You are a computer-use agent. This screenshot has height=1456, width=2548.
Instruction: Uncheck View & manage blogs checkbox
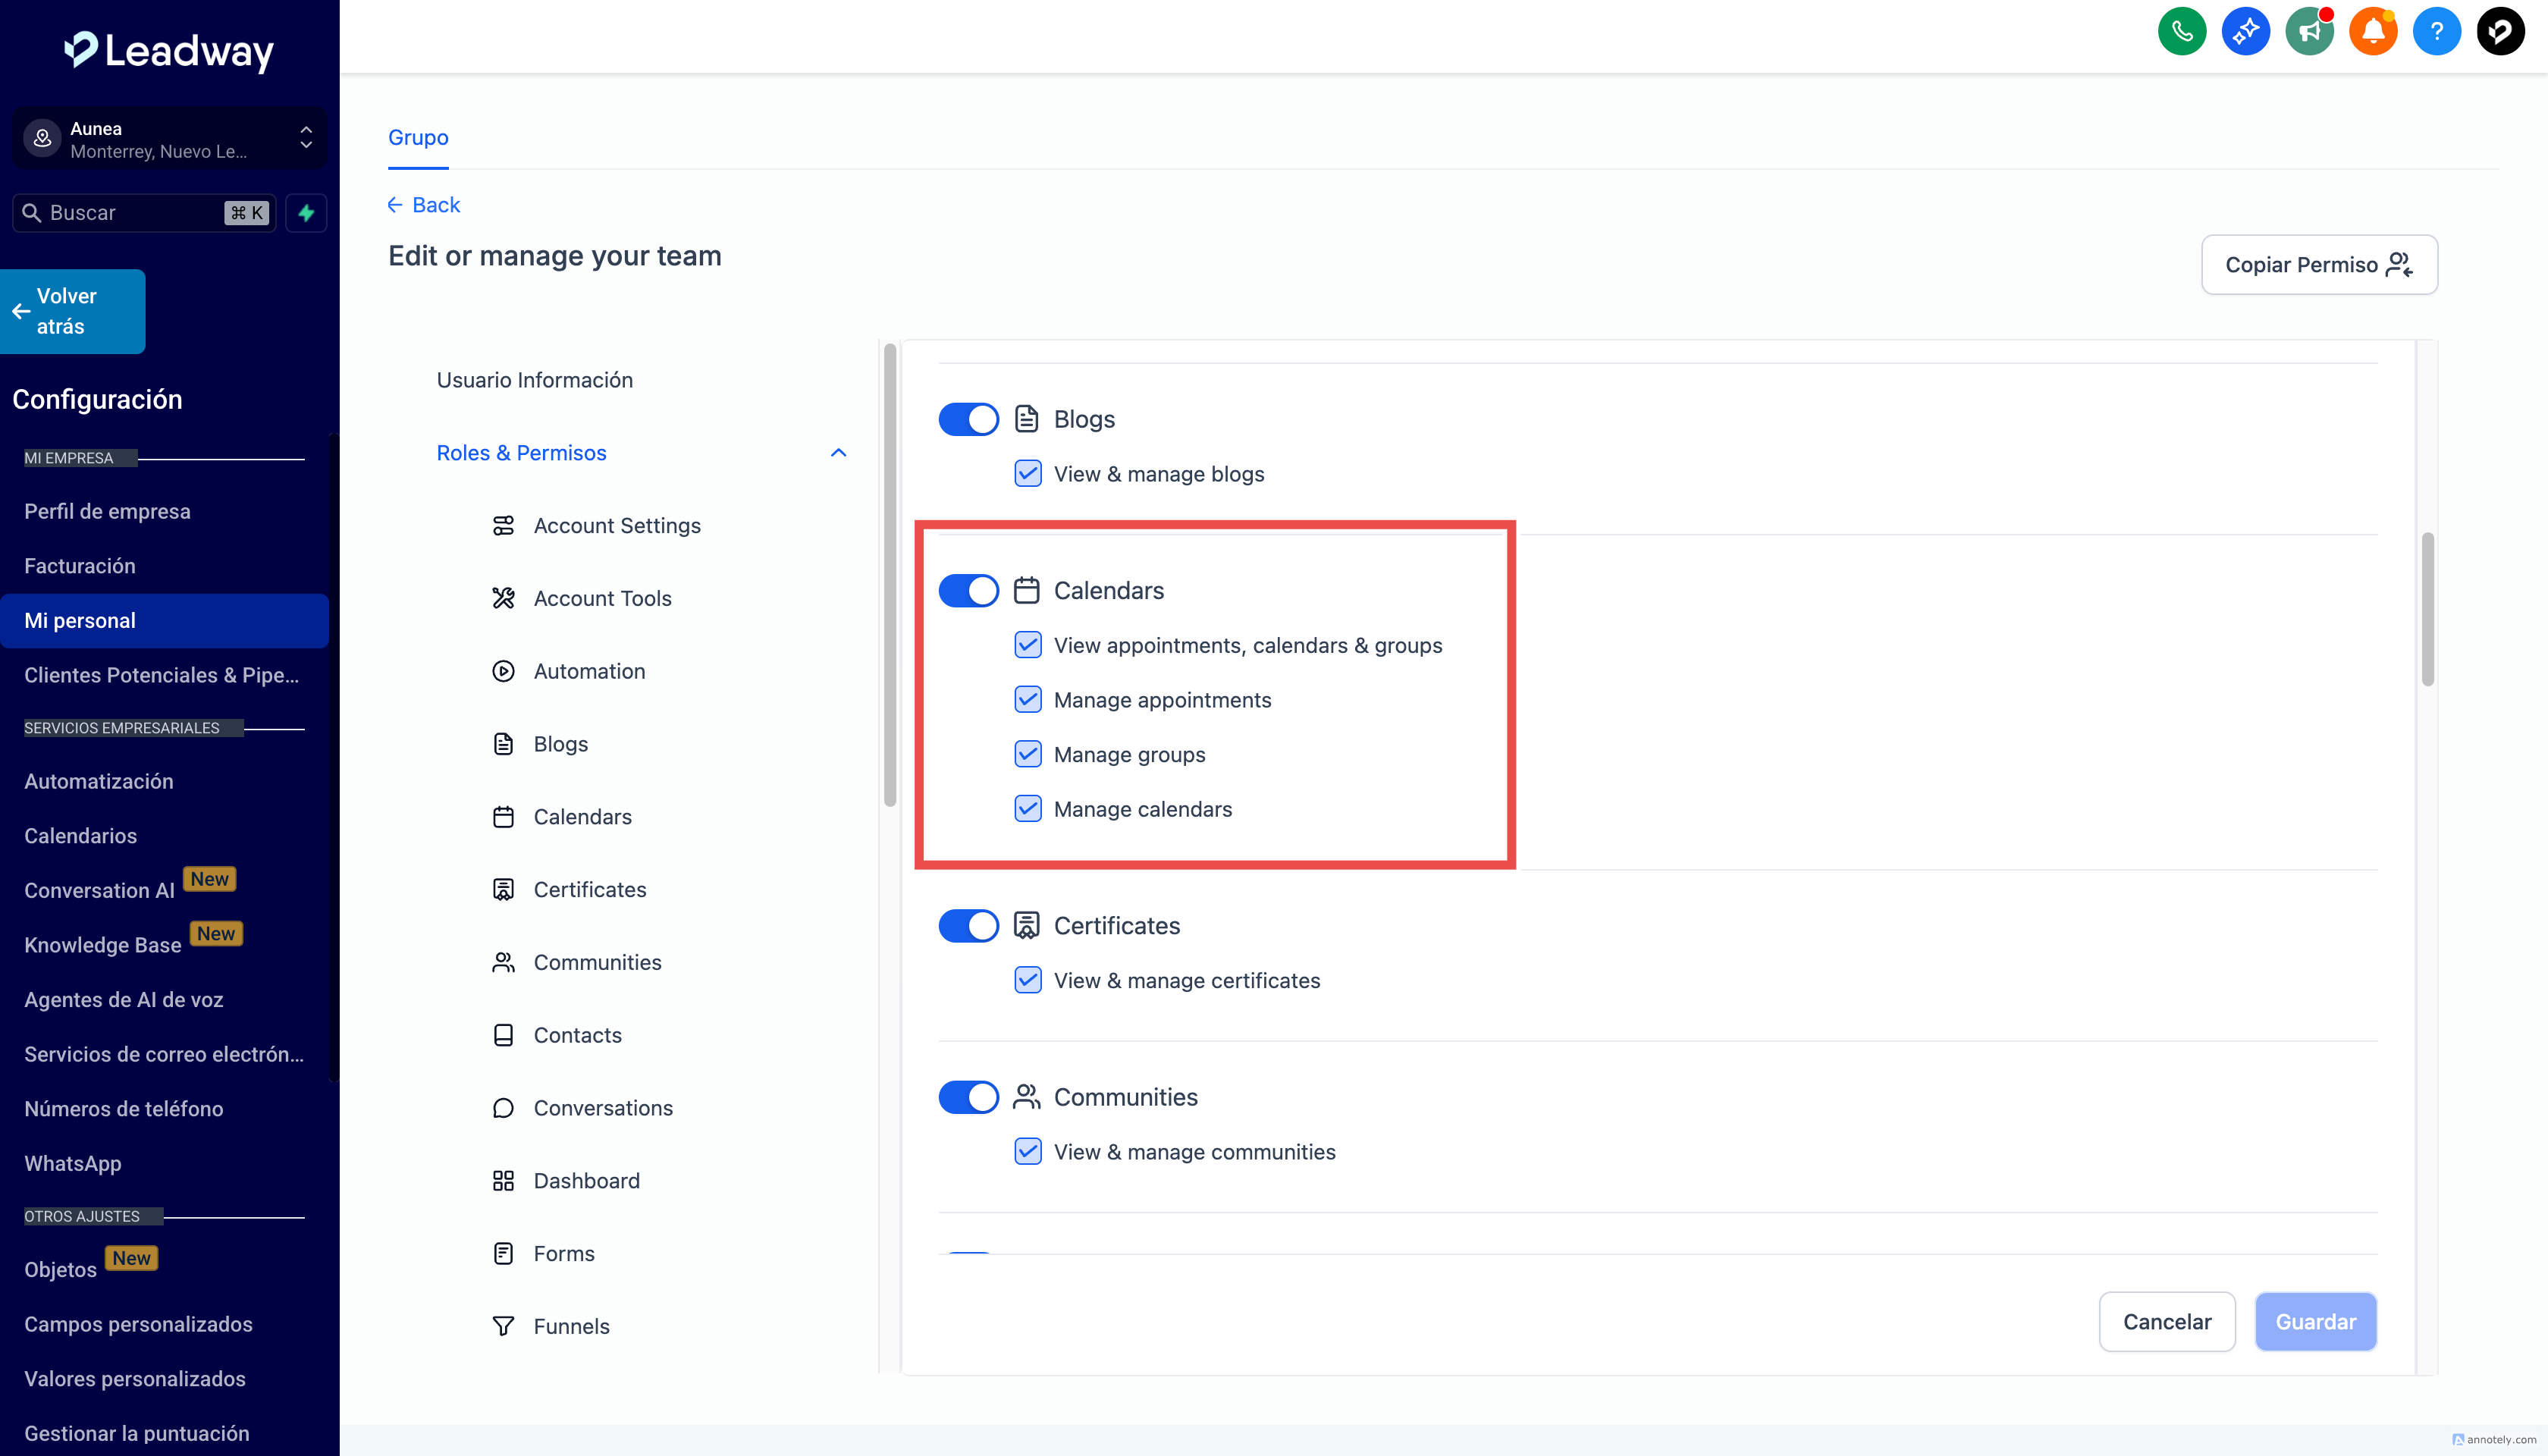1028,474
